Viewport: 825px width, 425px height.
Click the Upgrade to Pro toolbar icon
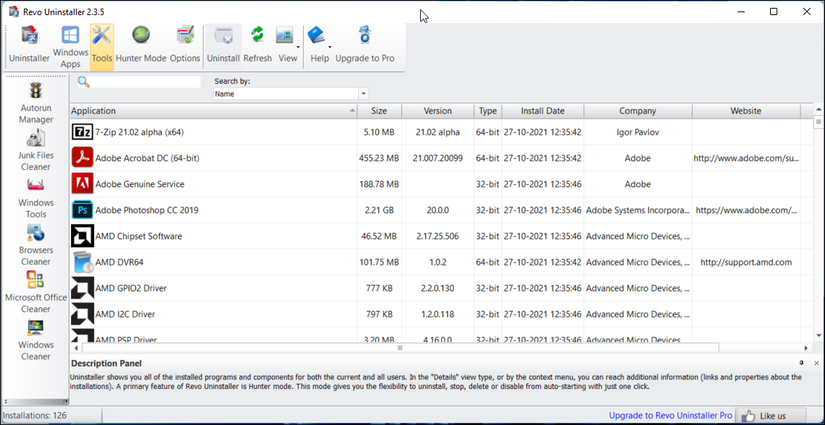tap(364, 46)
